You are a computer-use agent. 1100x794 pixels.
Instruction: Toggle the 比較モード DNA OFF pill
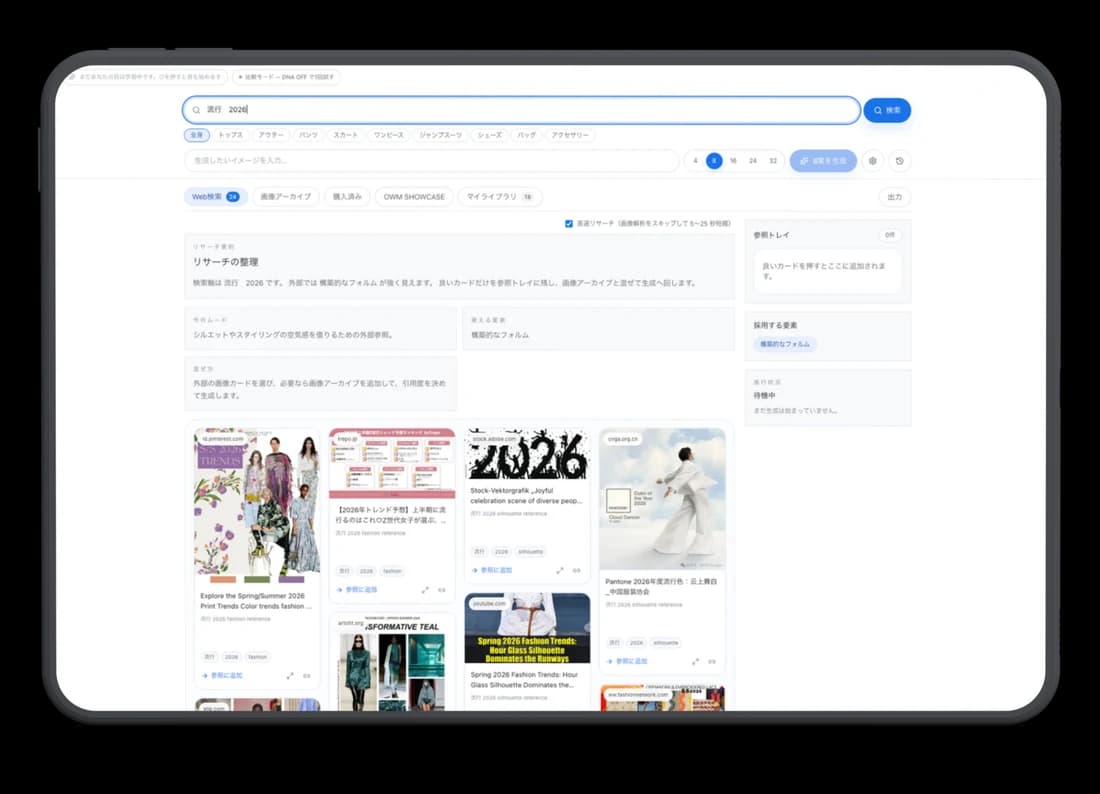pyautogui.click(x=286, y=77)
